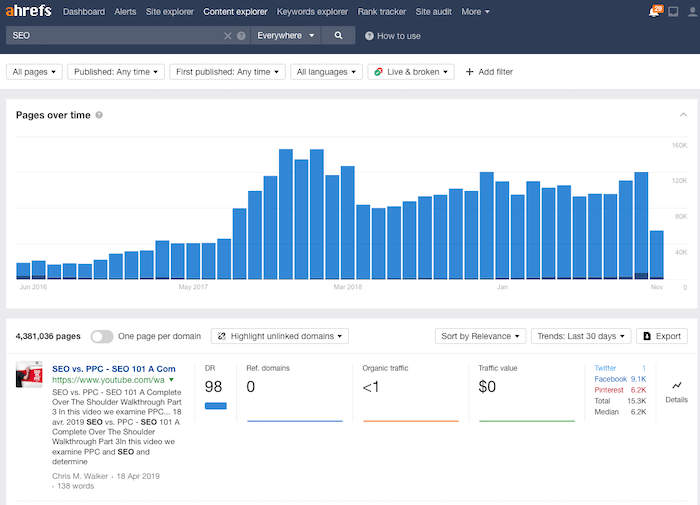This screenshot has height=505, width=700.
Task: Open the All languages dropdown
Action: click(x=326, y=71)
